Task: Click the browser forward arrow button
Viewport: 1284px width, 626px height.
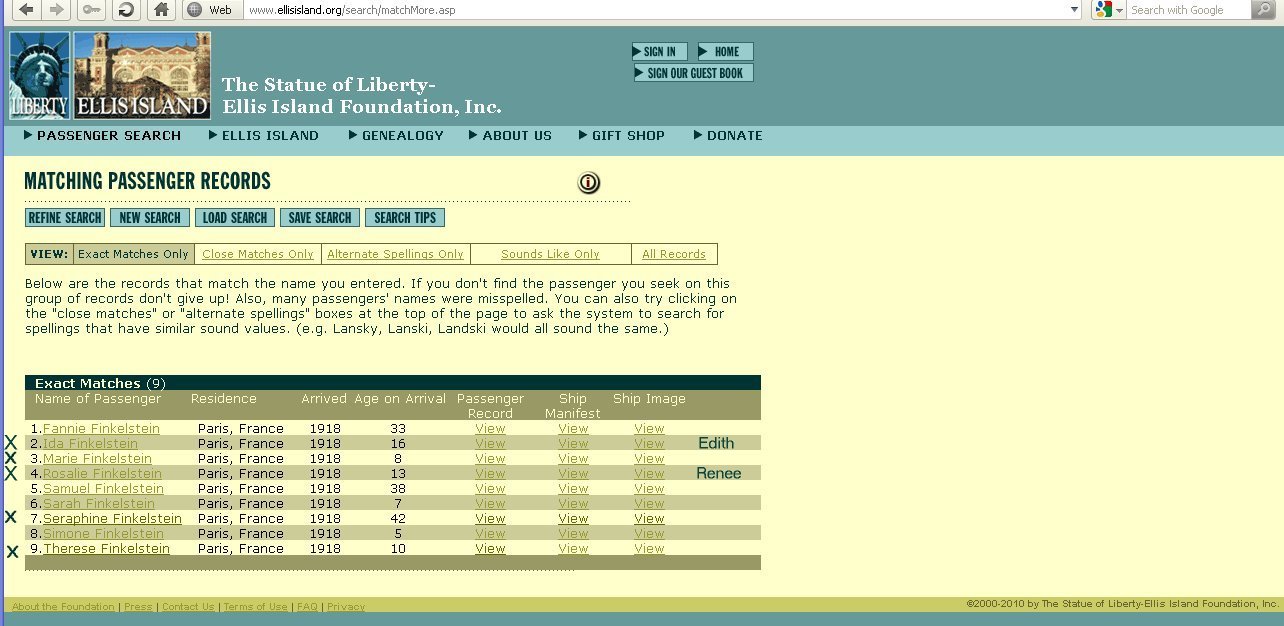Action: coord(56,10)
